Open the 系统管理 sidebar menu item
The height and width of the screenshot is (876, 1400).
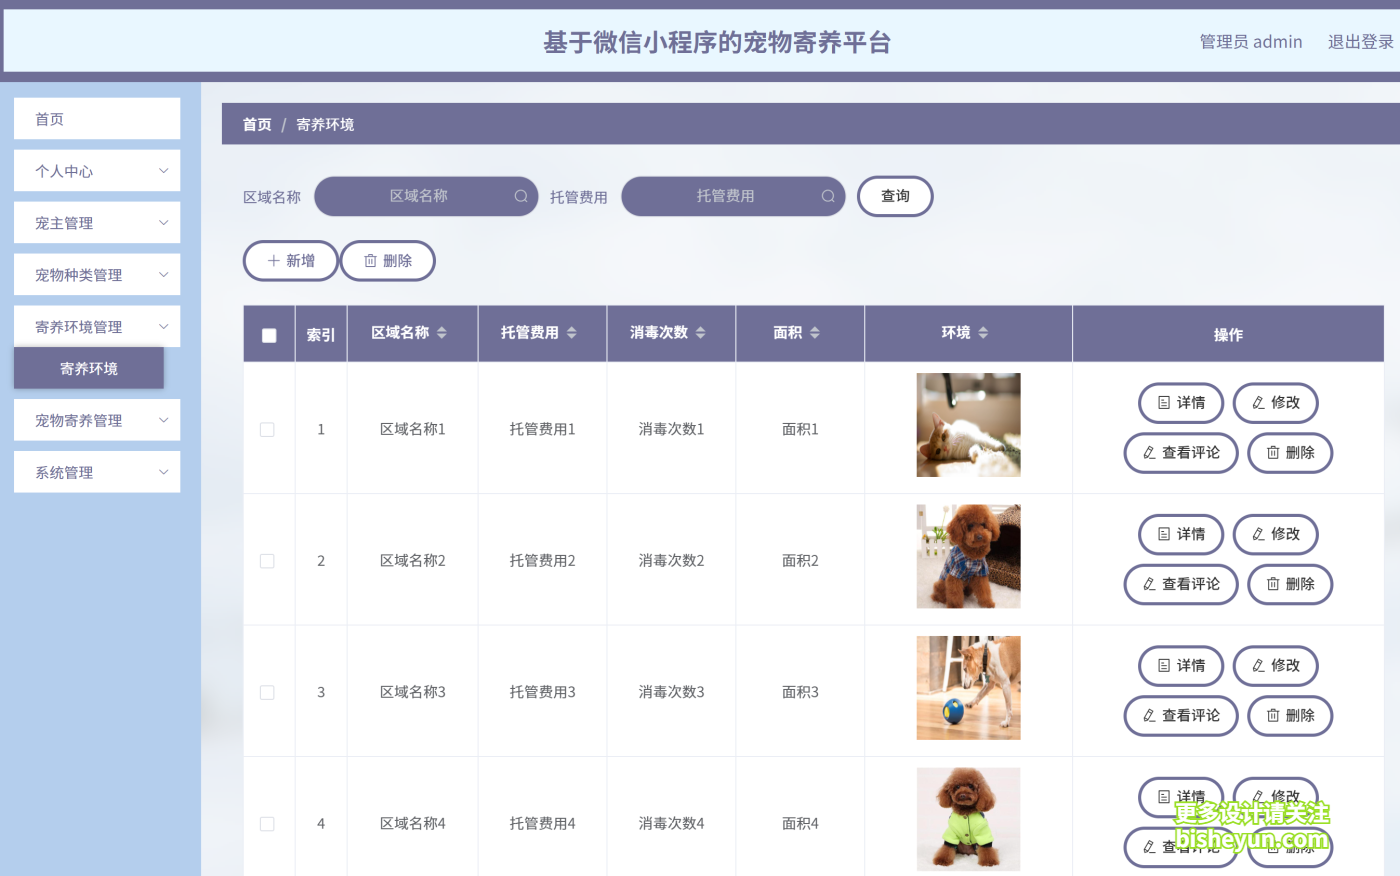pyautogui.click(x=96, y=471)
